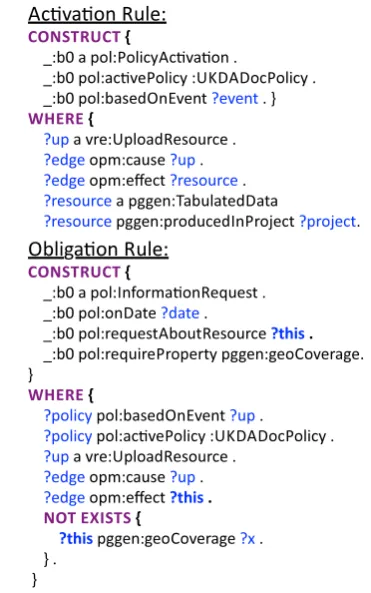Click the first WHERE keyword

[56, 119]
